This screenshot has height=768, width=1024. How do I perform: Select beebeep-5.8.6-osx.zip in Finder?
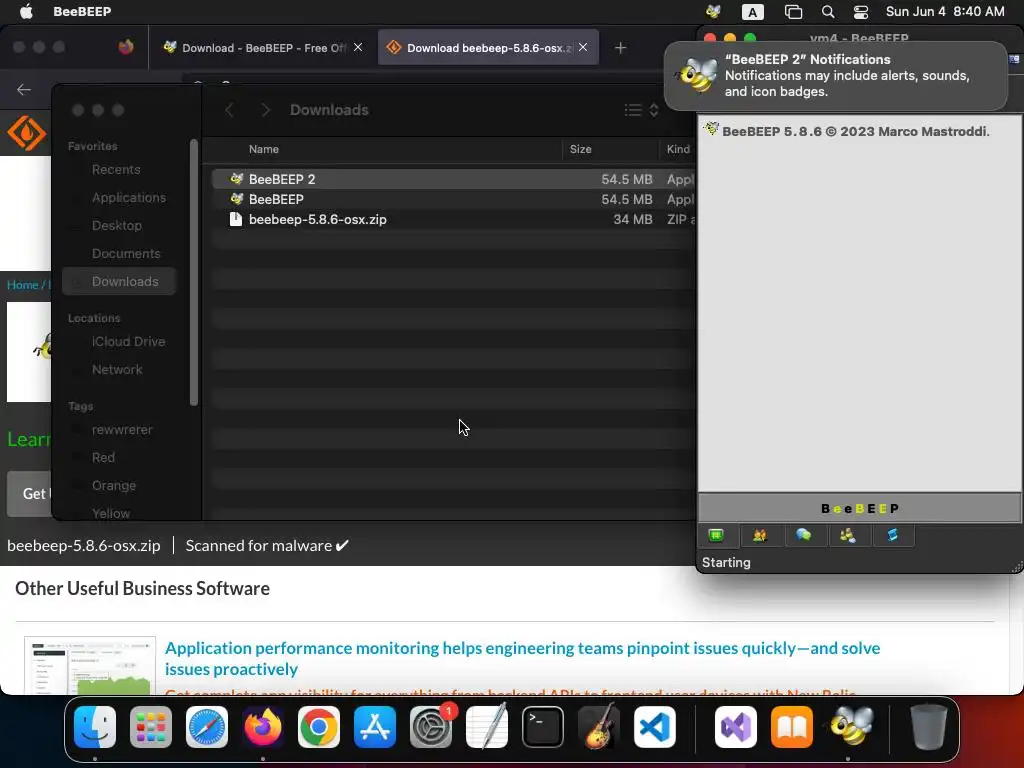point(453,219)
